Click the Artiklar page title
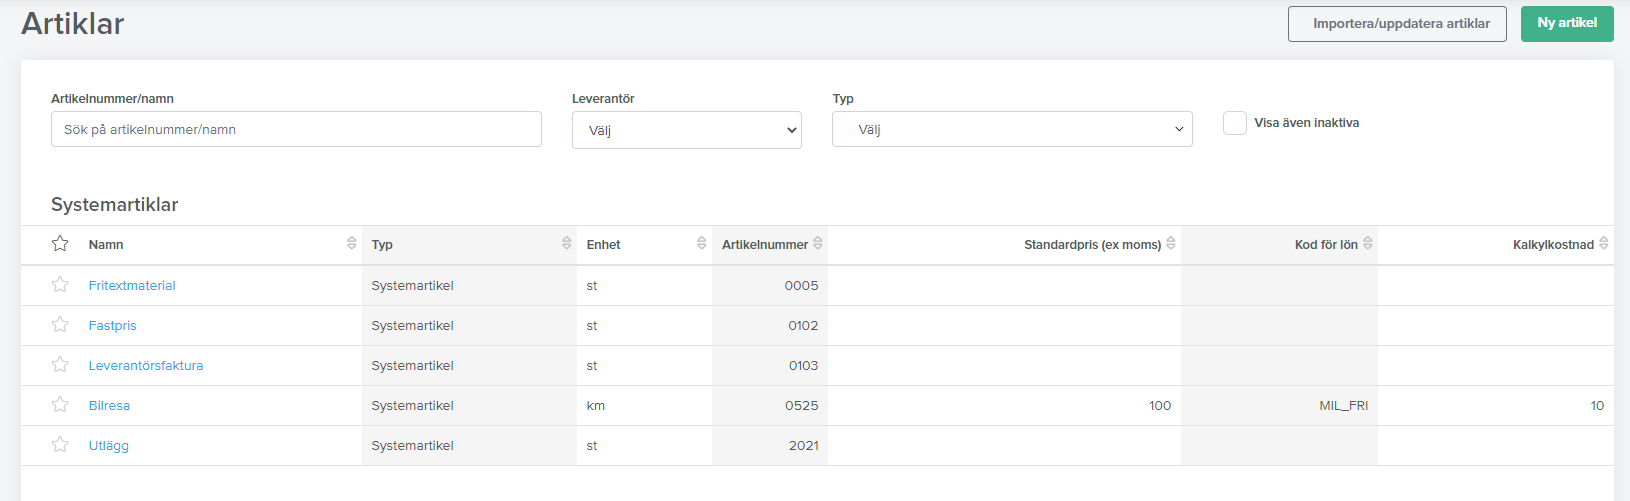The height and width of the screenshot is (501, 1630). pyautogui.click(x=73, y=23)
